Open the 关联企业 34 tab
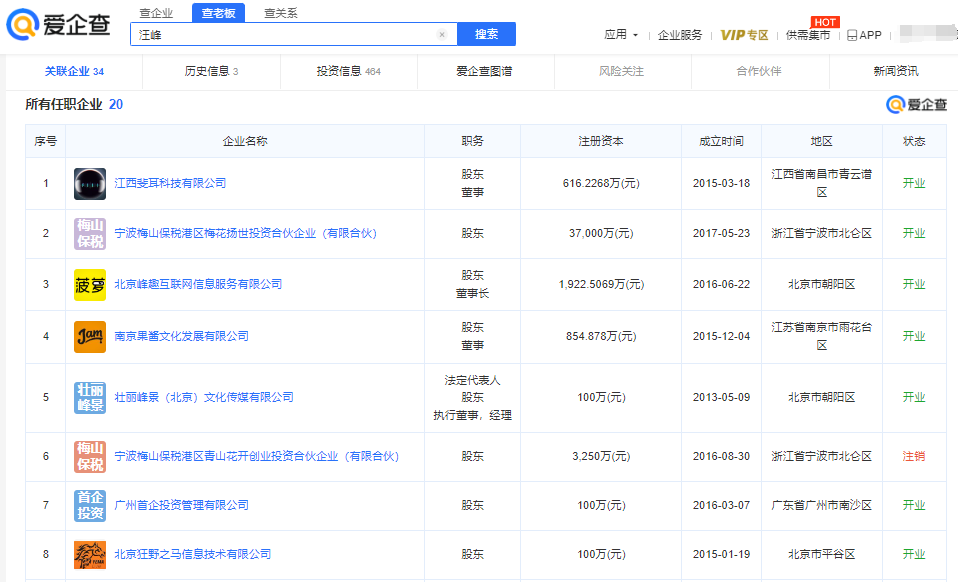This screenshot has width=958, height=582. coord(74,71)
